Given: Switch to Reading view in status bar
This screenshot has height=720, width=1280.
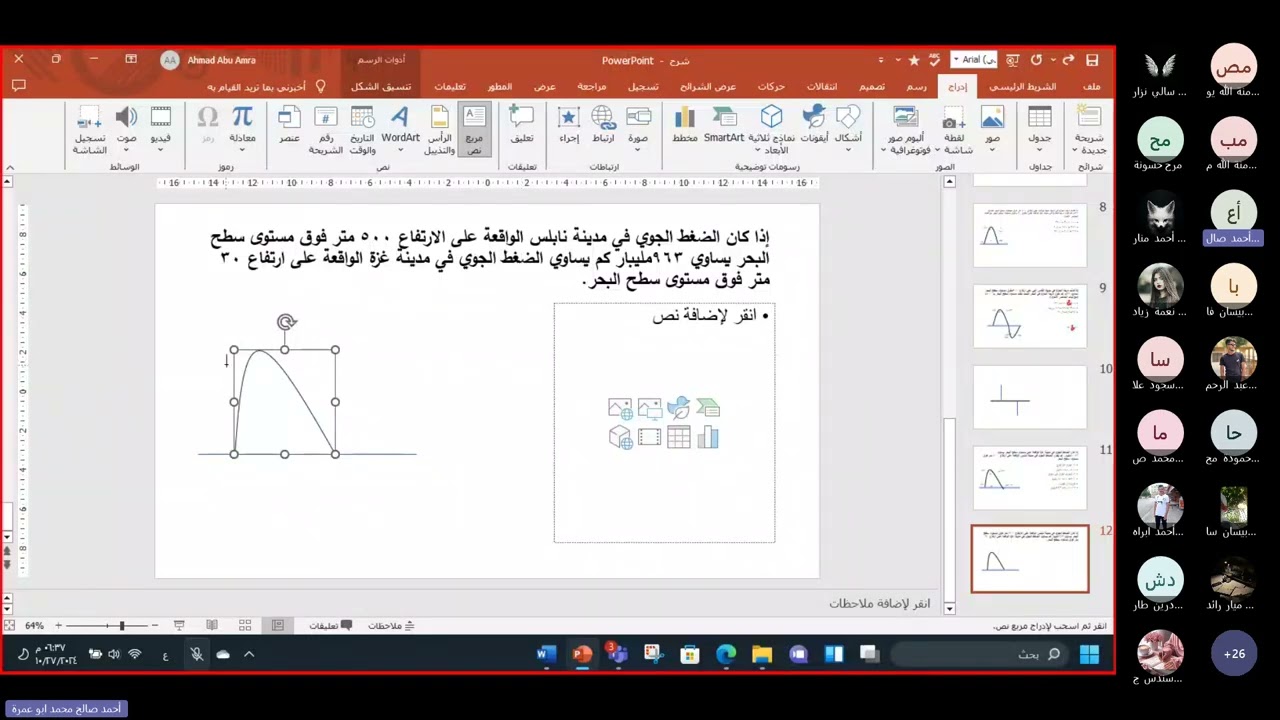Looking at the screenshot, I should [x=212, y=626].
